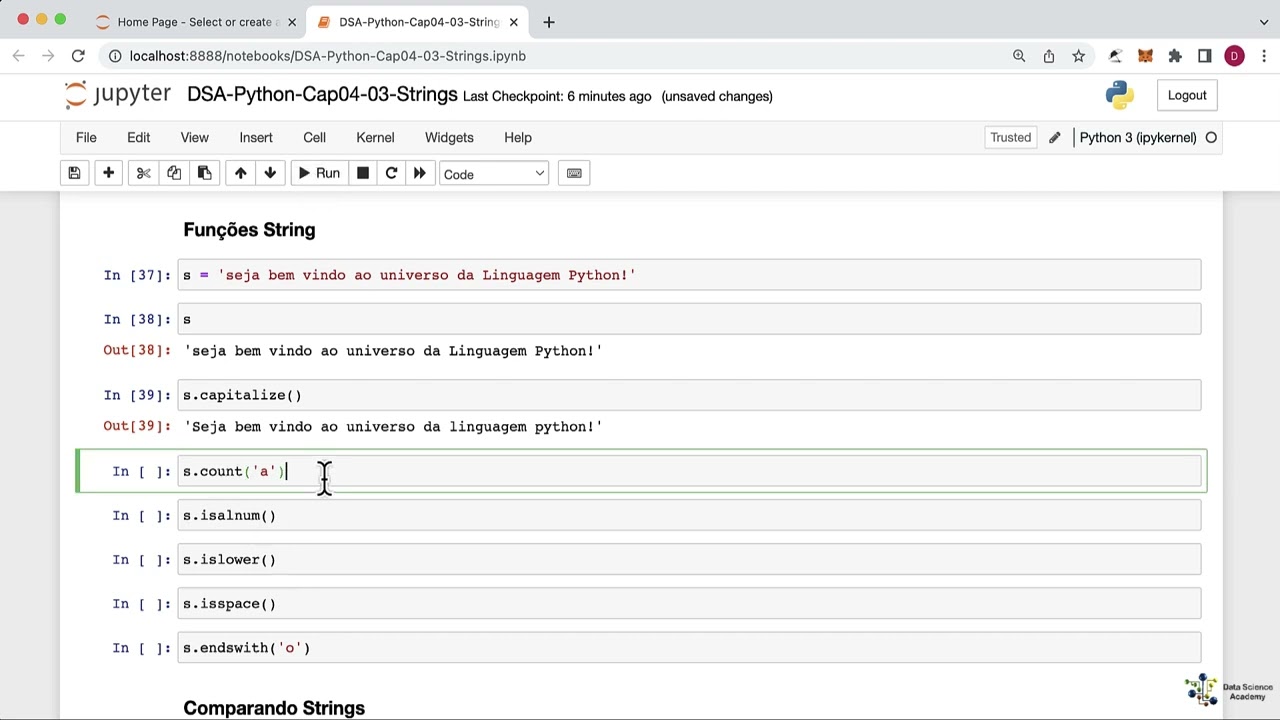Open browser zoom magnifier icon
1280x720 pixels.
1019,56
